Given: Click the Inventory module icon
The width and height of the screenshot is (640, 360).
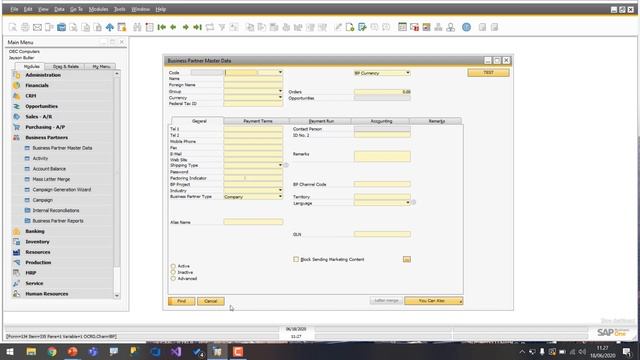Looking at the screenshot, I should (x=16, y=242).
